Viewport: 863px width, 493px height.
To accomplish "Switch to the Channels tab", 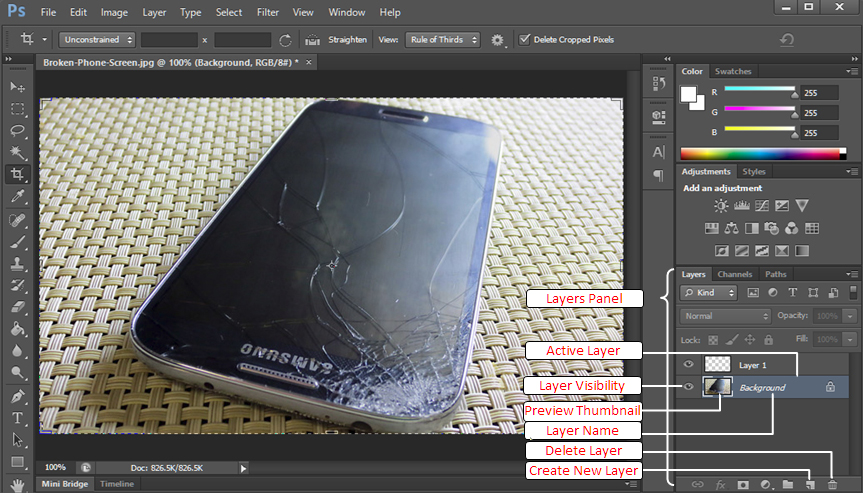I will 735,274.
